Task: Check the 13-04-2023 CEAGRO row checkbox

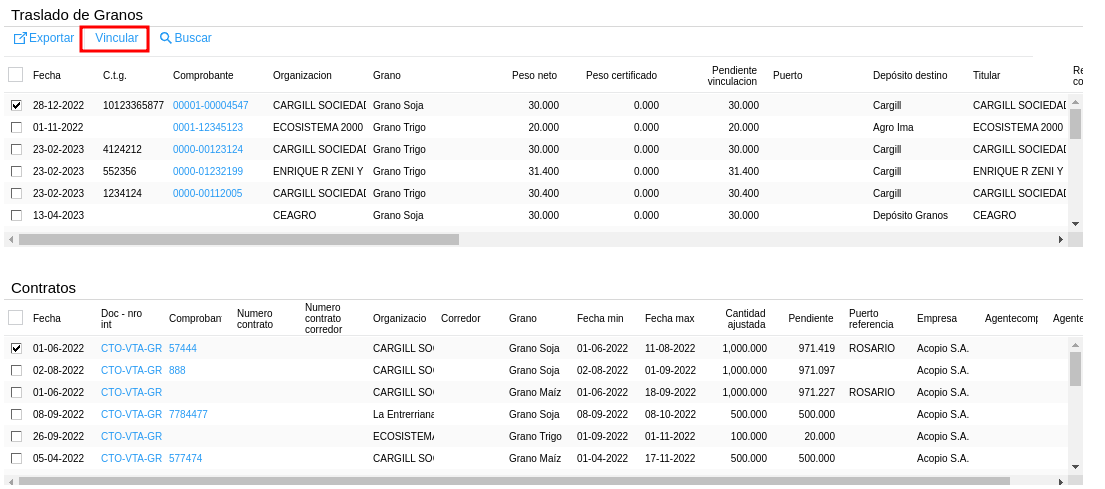Action: (x=16, y=215)
